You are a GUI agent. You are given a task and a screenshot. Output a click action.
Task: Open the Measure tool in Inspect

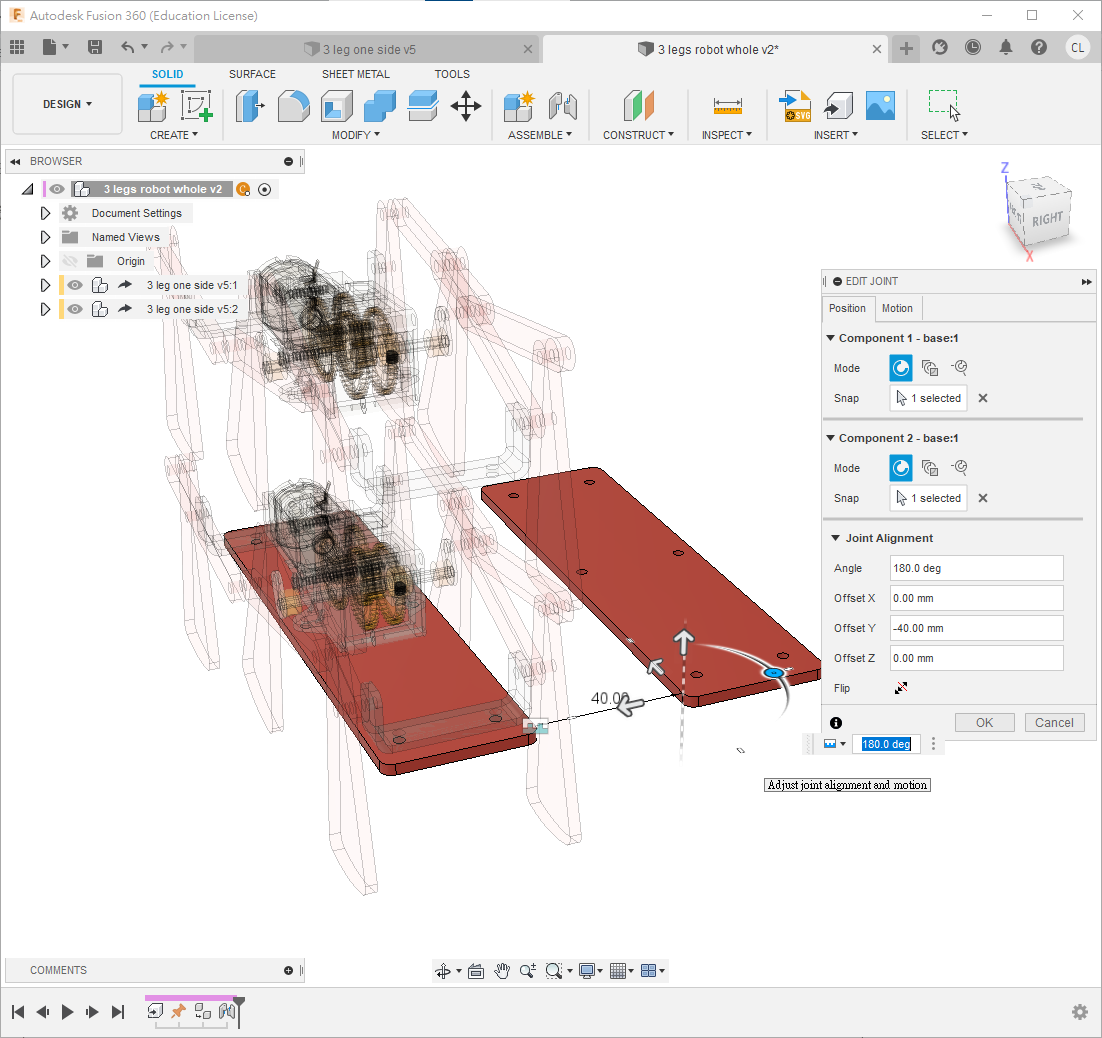click(x=727, y=105)
